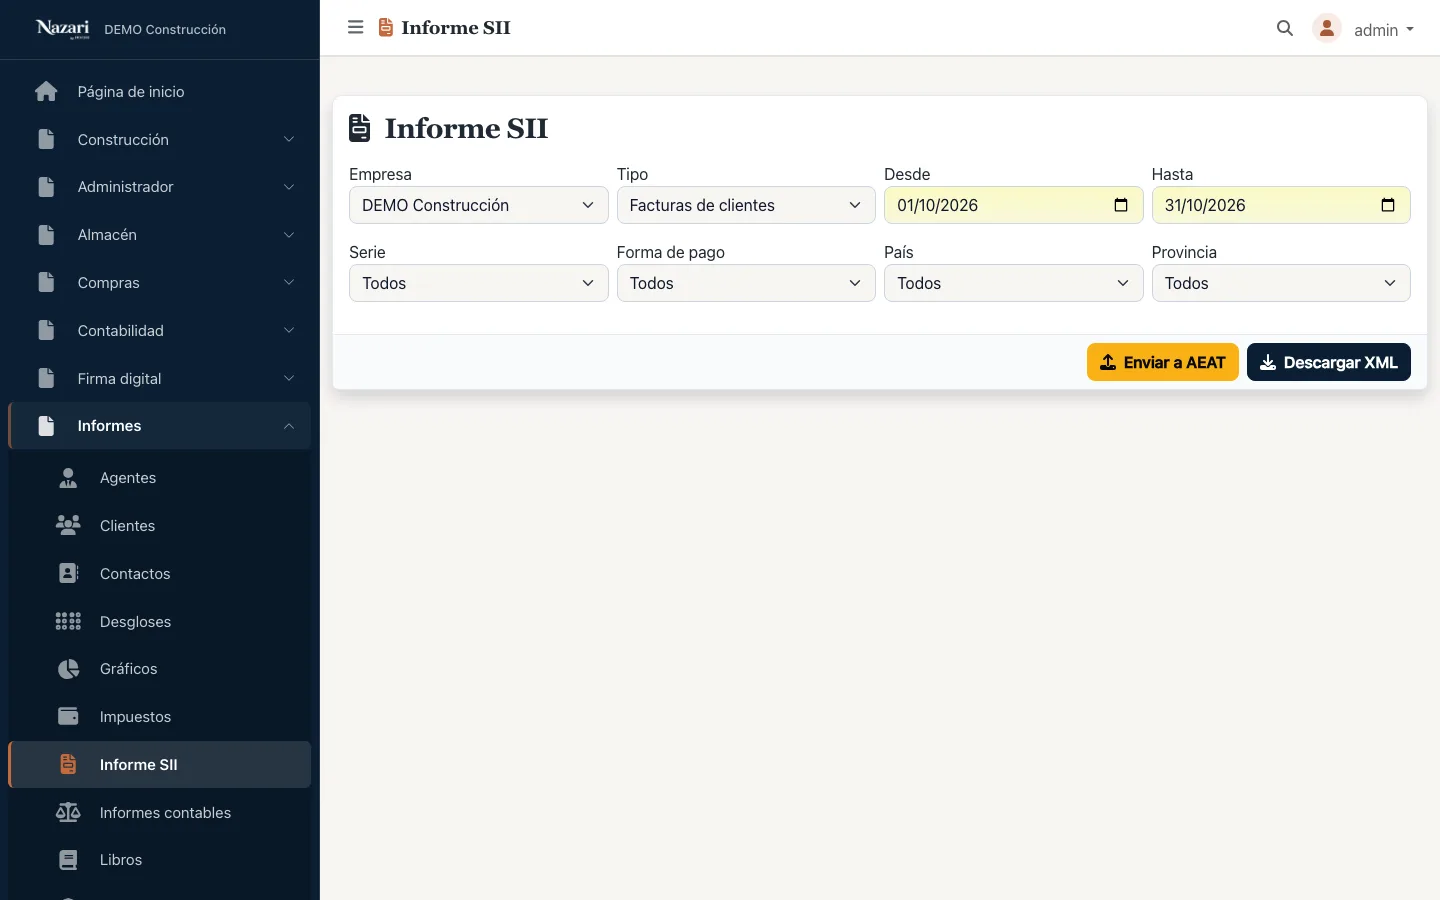Click the hamburger menu icon in header
Image resolution: width=1440 pixels, height=900 pixels.
355,28
